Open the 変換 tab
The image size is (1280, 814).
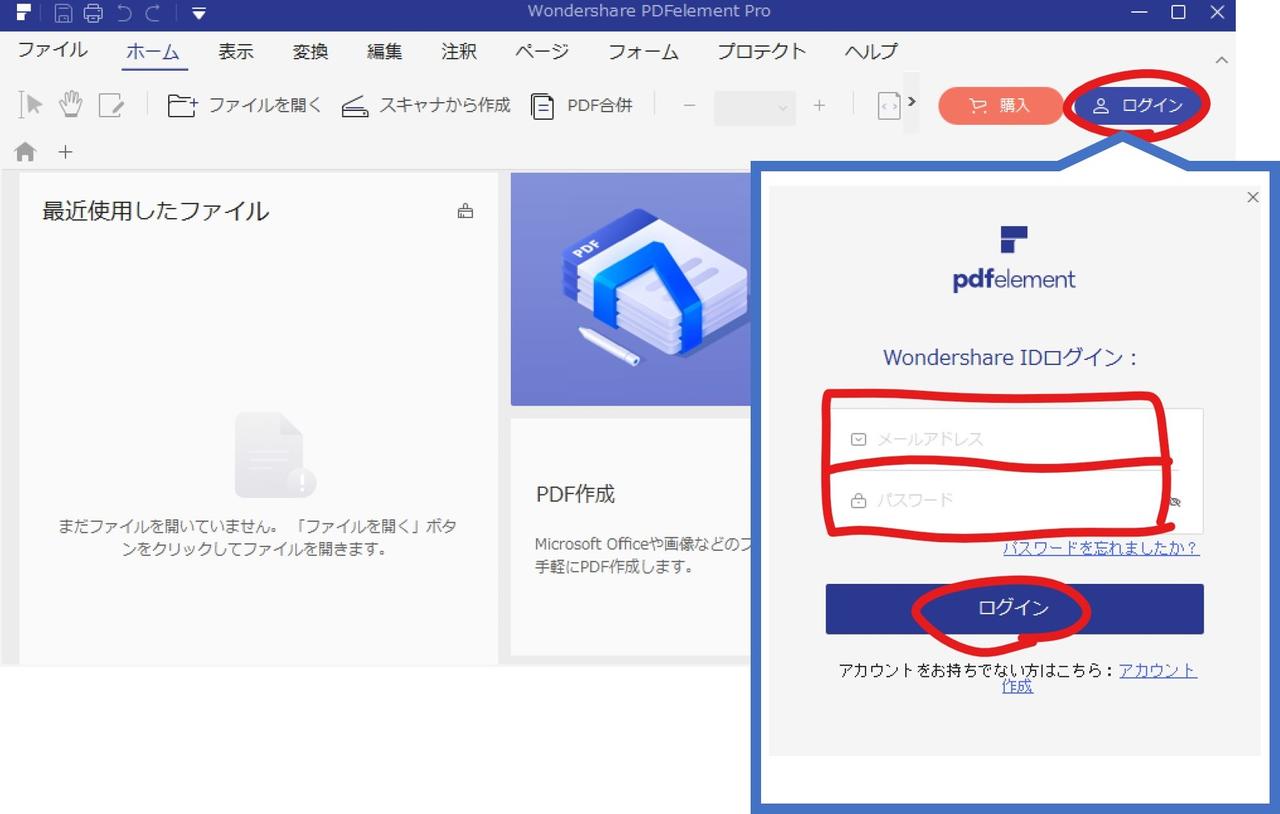coord(310,52)
